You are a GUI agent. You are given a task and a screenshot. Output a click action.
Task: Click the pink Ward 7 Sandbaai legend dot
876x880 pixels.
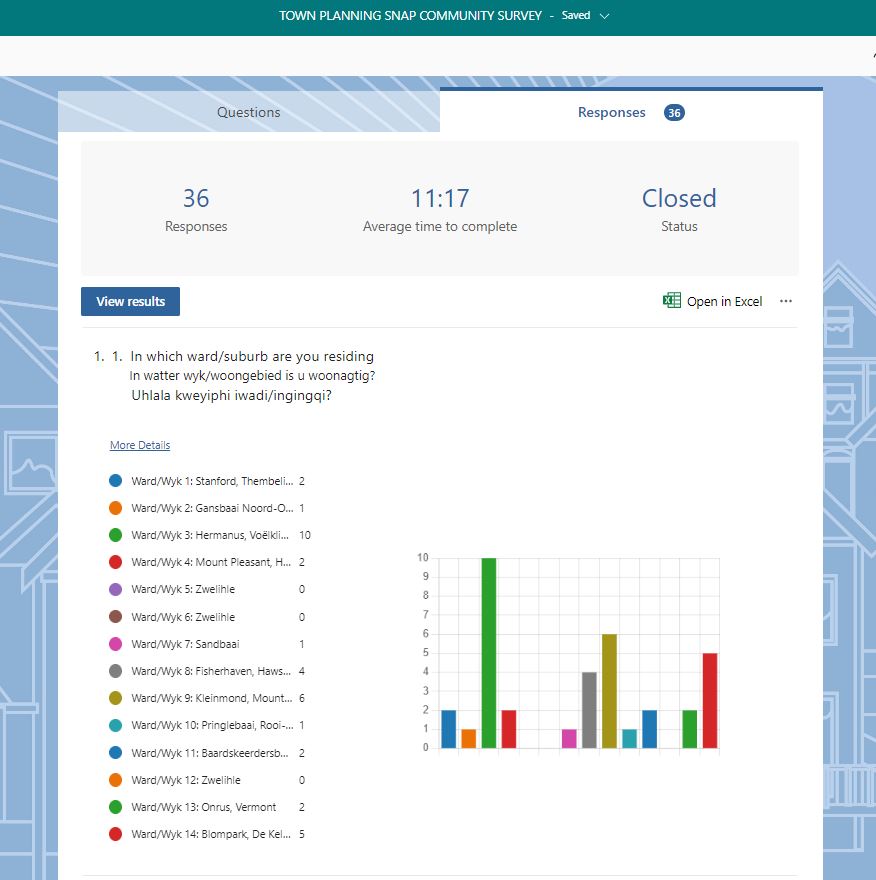click(x=115, y=644)
